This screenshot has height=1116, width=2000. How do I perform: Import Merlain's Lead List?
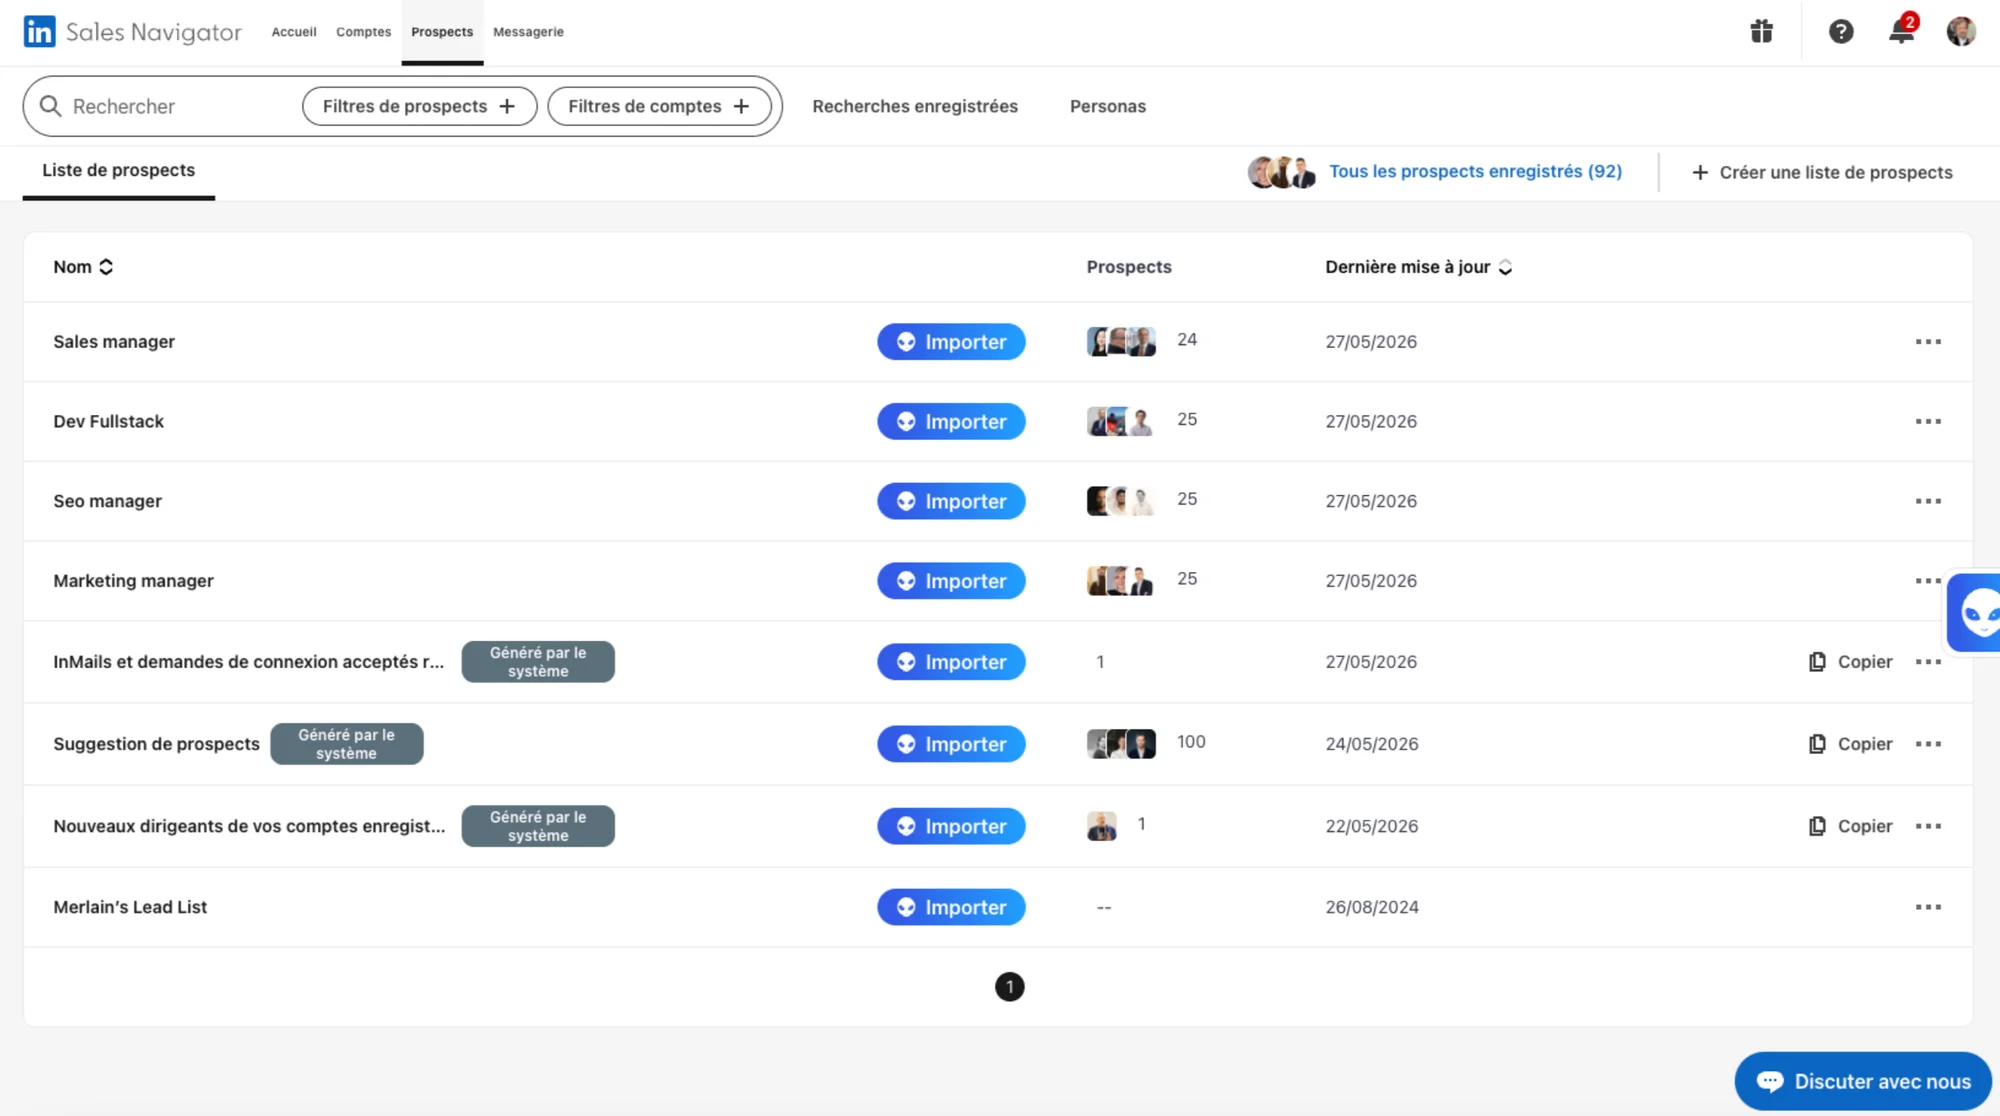pyautogui.click(x=951, y=907)
